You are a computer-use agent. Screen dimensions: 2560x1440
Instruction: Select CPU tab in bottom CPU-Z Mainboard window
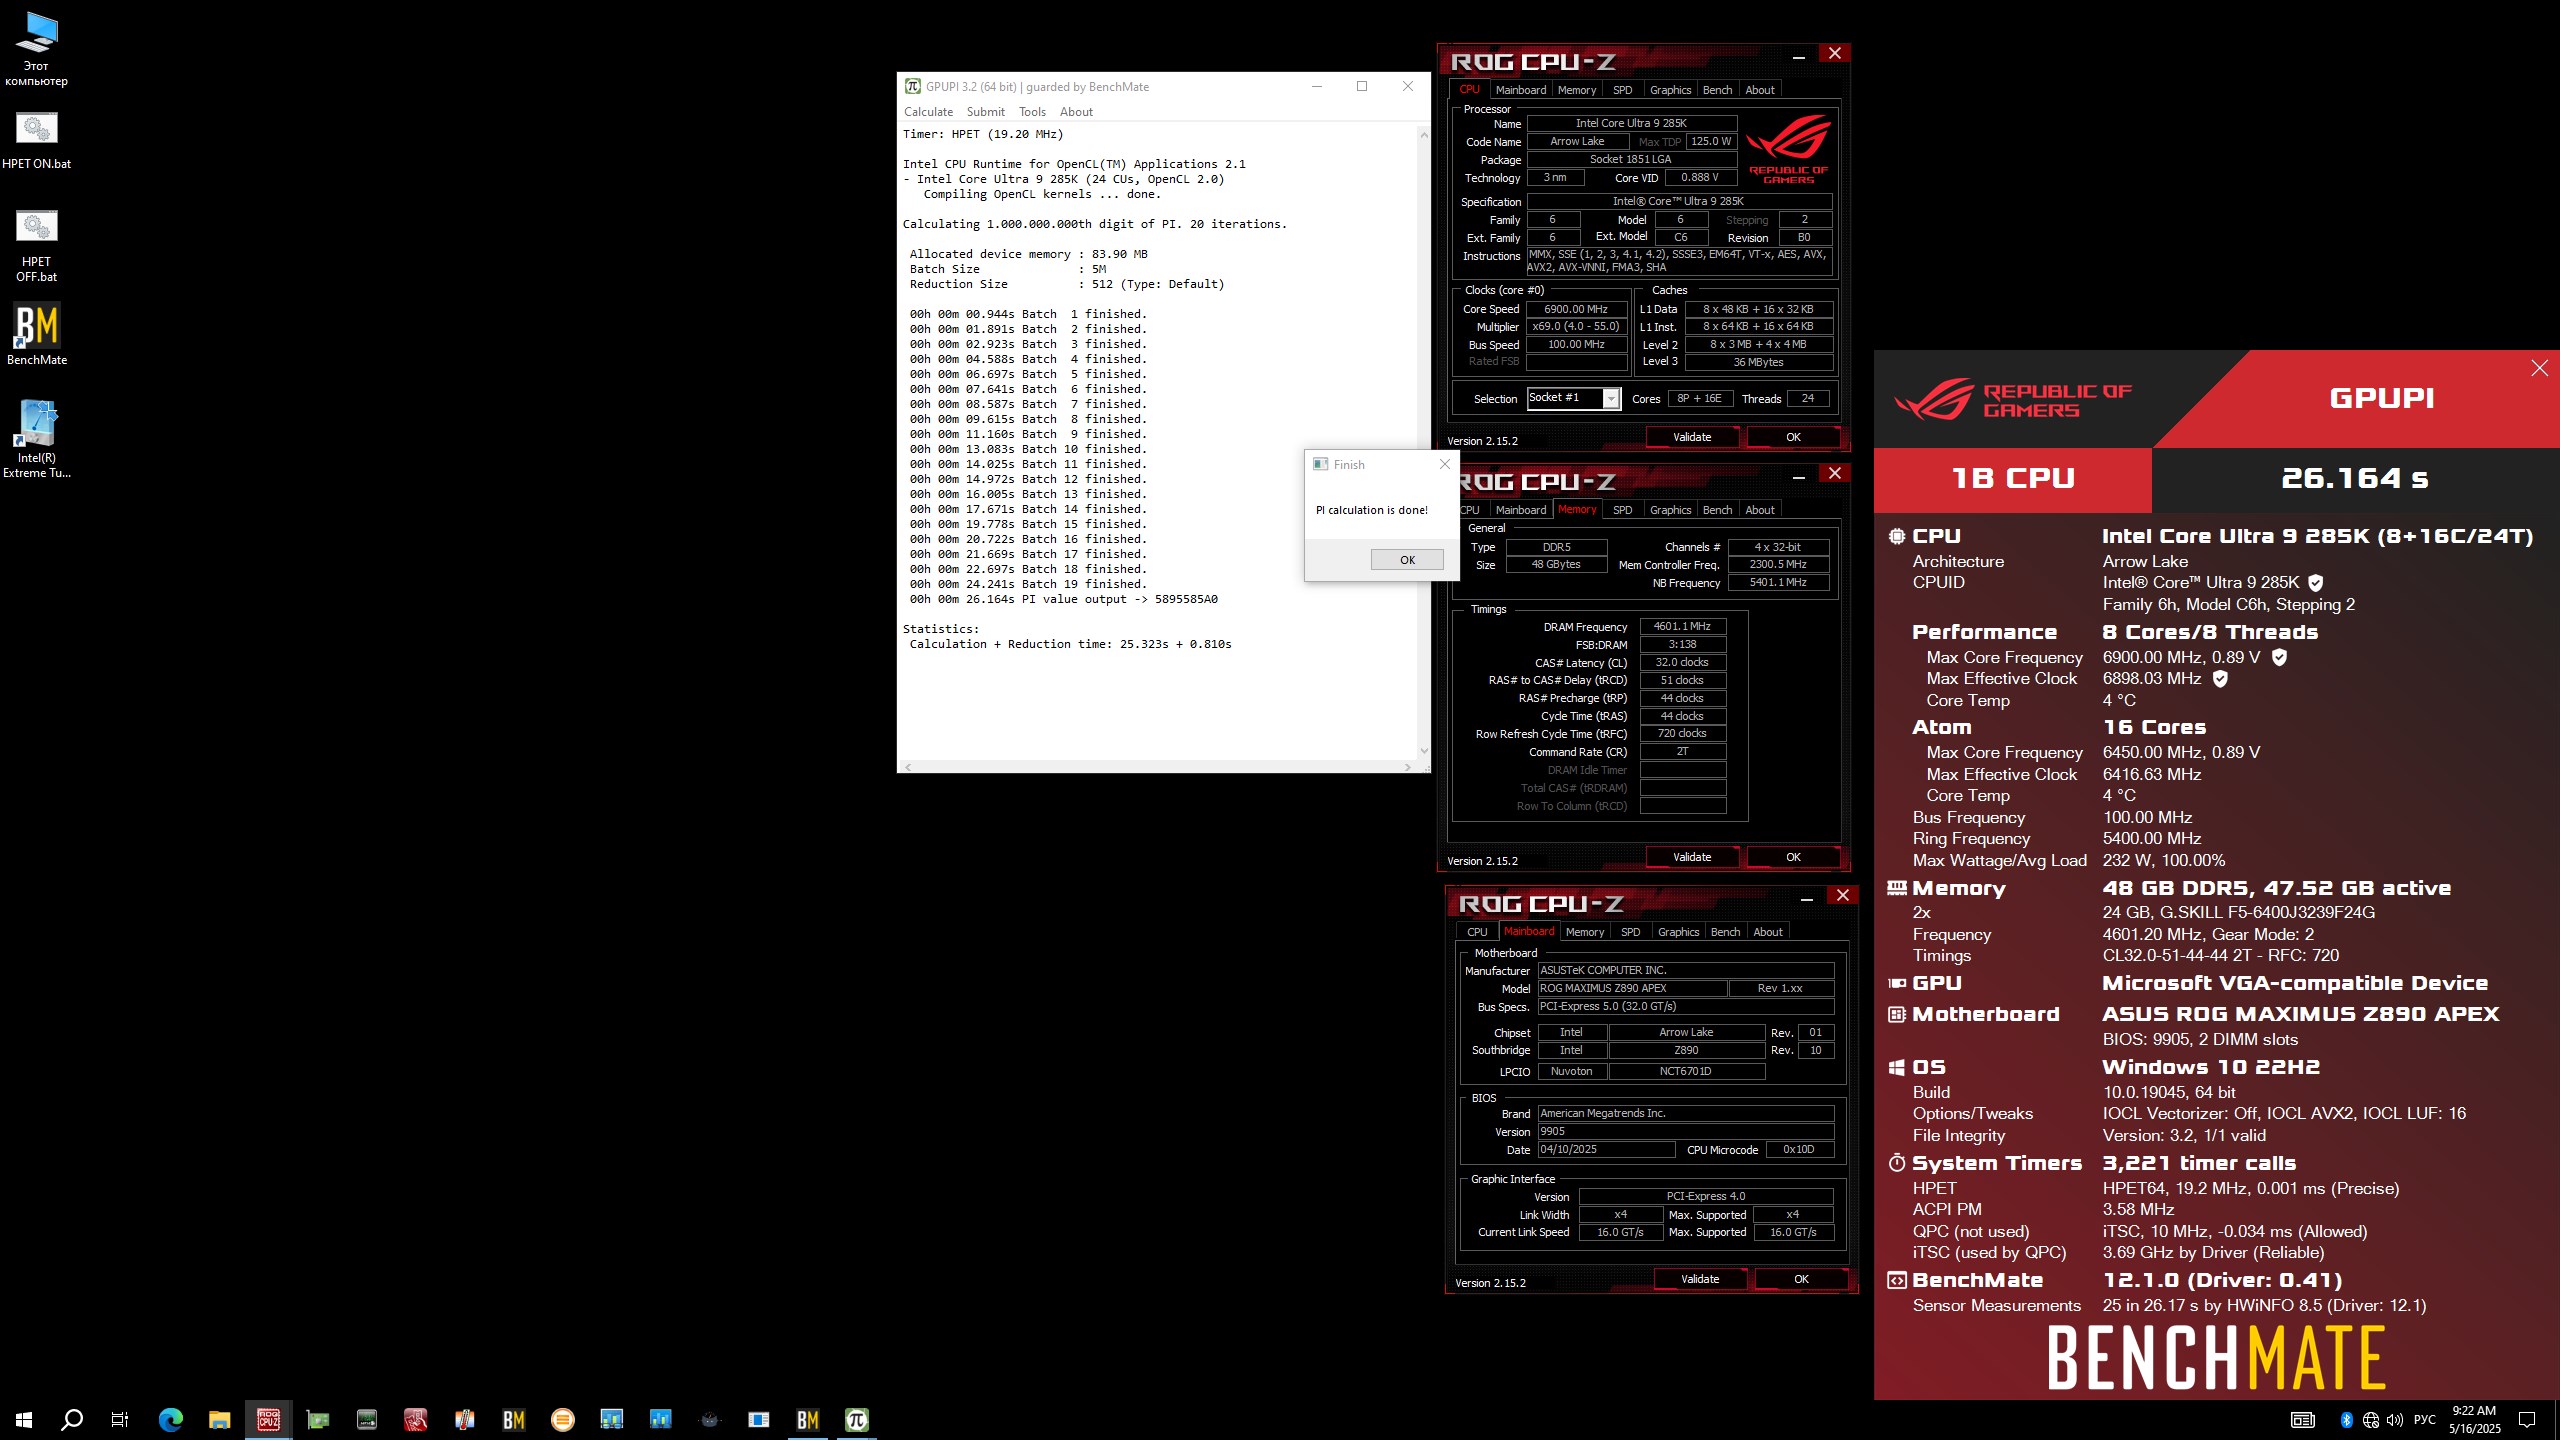click(x=1477, y=932)
